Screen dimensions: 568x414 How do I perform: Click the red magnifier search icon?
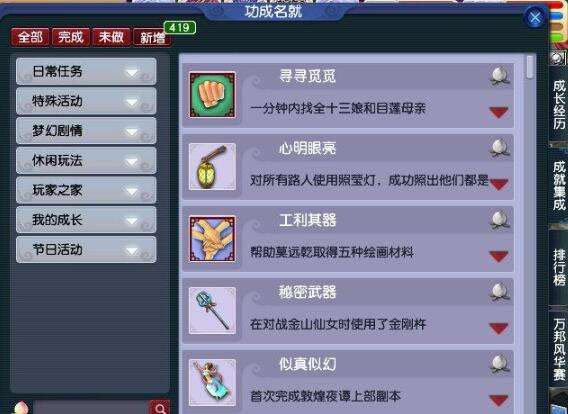click(x=159, y=408)
